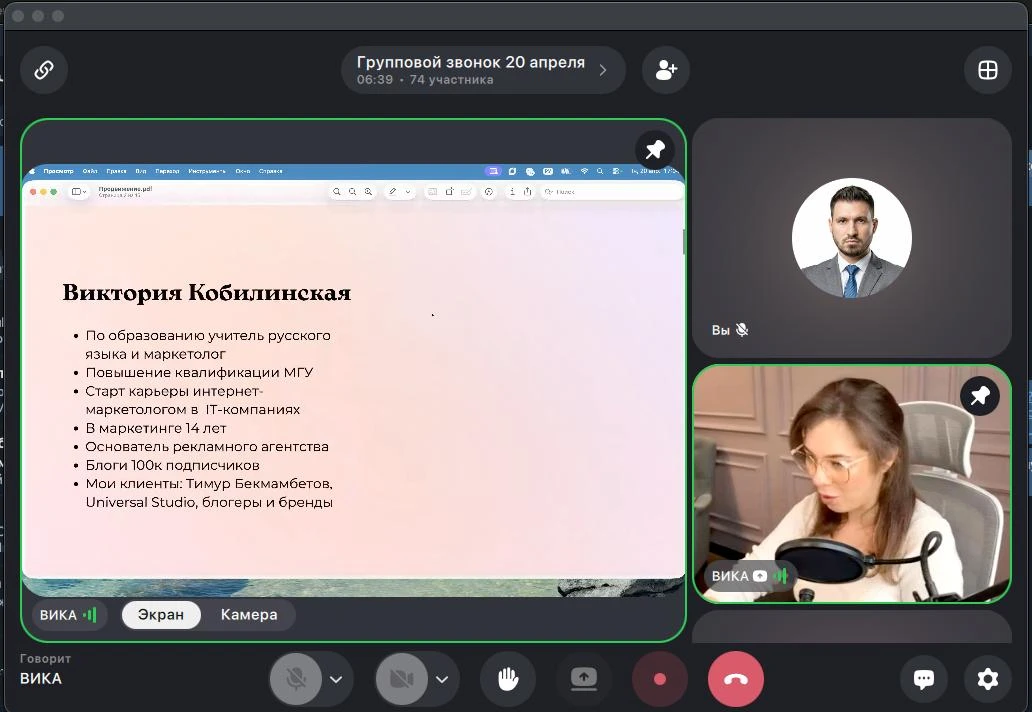The image size is (1032, 712).
Task: Turn on your camera
Action: tap(401, 679)
